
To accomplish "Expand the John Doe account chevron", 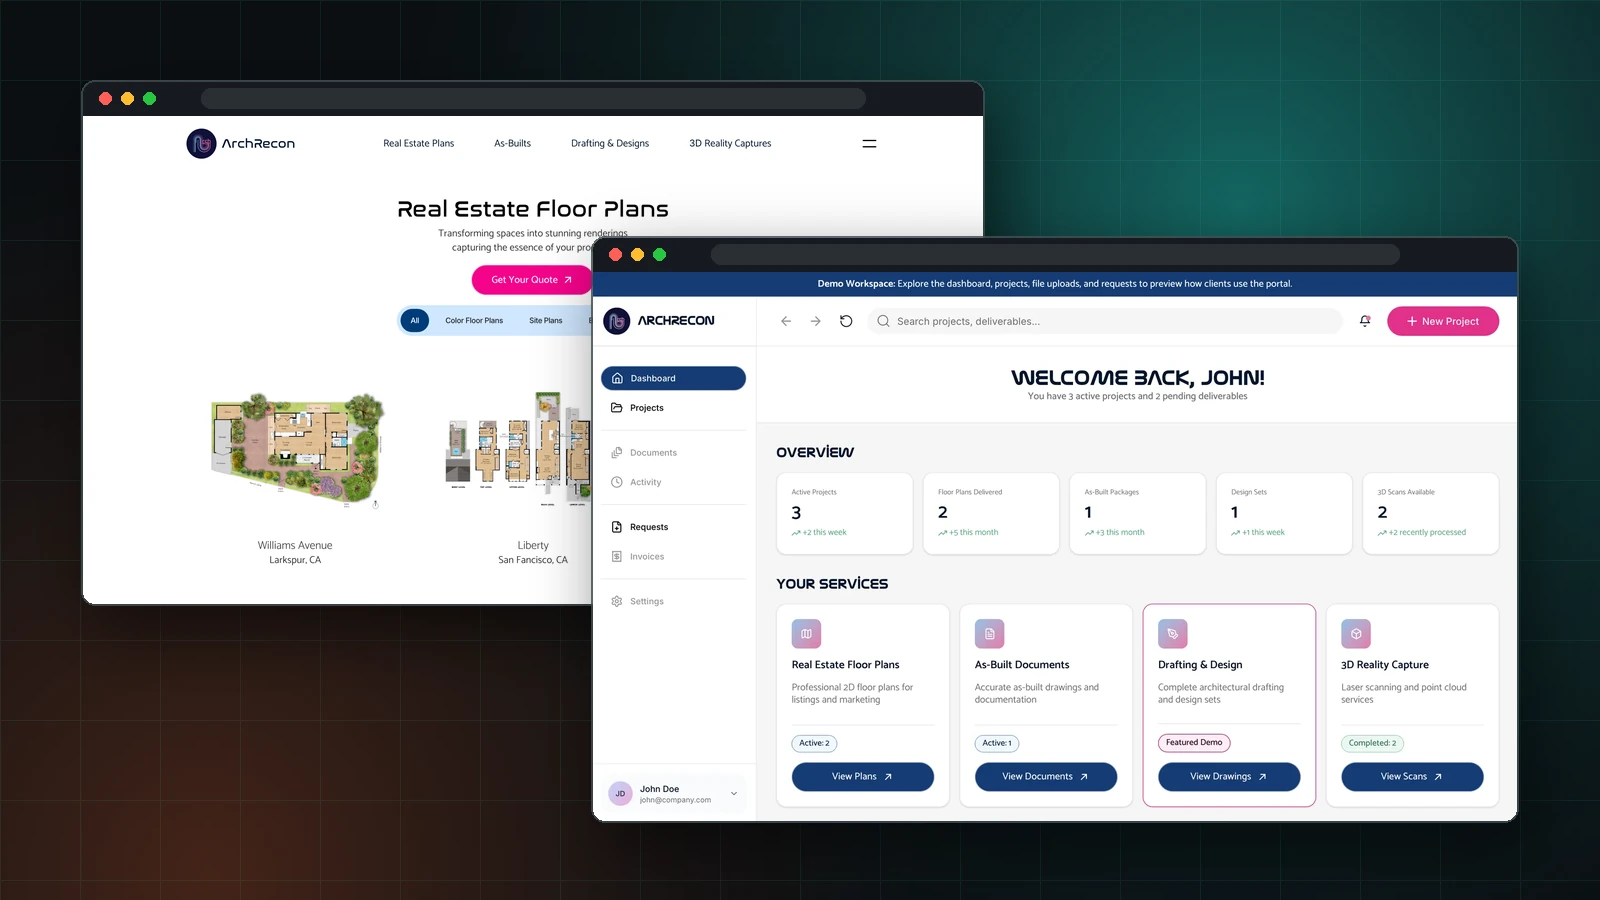I will click(734, 794).
